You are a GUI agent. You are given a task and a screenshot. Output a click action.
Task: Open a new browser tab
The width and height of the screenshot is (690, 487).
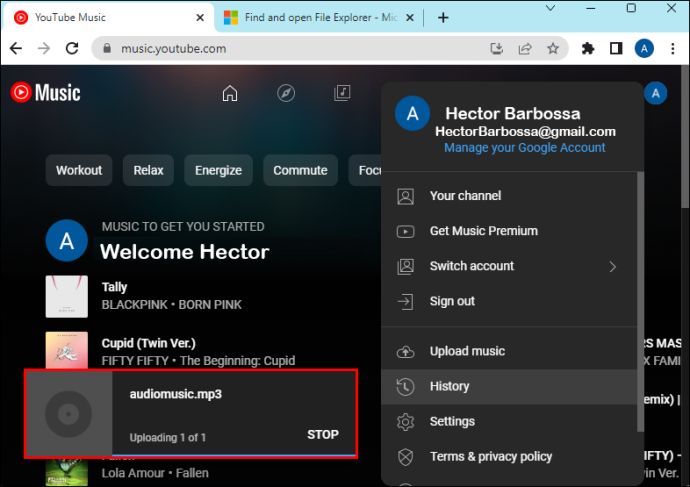coord(443,18)
